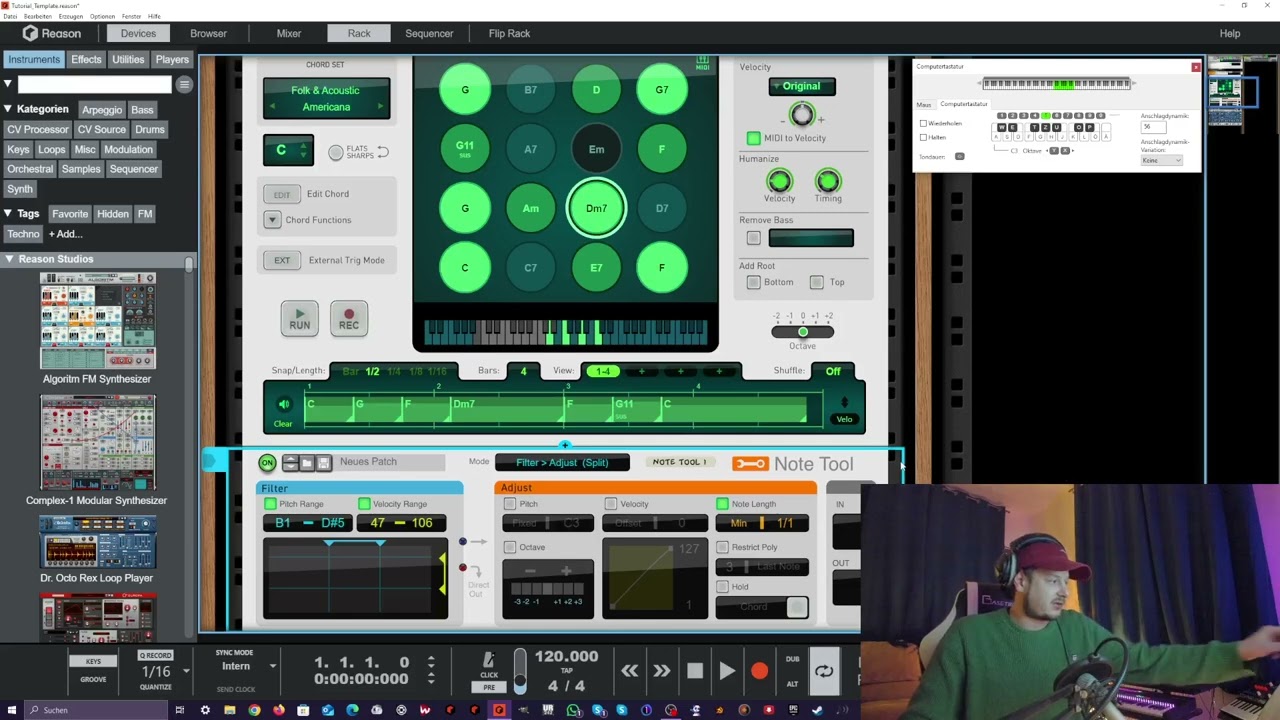Image resolution: width=1280 pixels, height=720 pixels.
Task: Click the Am chord pad
Action: (x=531, y=208)
